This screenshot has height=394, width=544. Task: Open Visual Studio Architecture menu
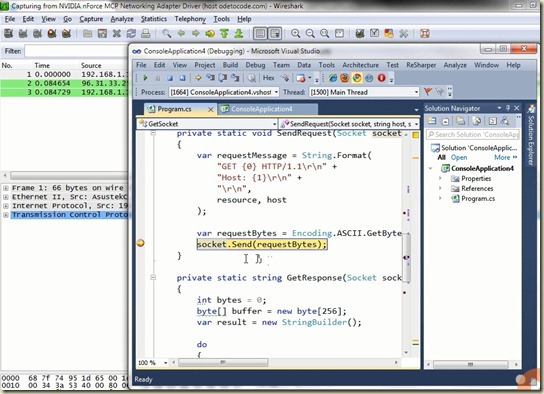click(x=361, y=65)
